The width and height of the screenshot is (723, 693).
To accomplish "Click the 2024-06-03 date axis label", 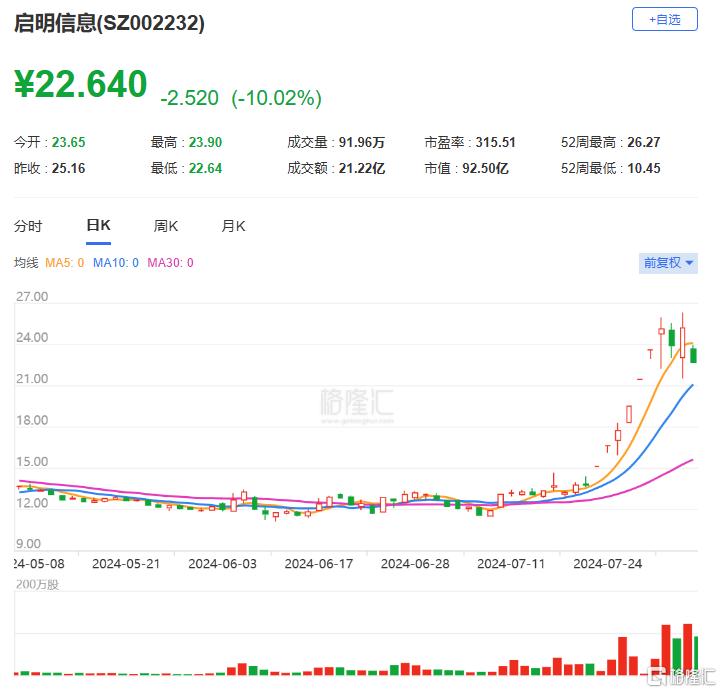I will 222,564.
